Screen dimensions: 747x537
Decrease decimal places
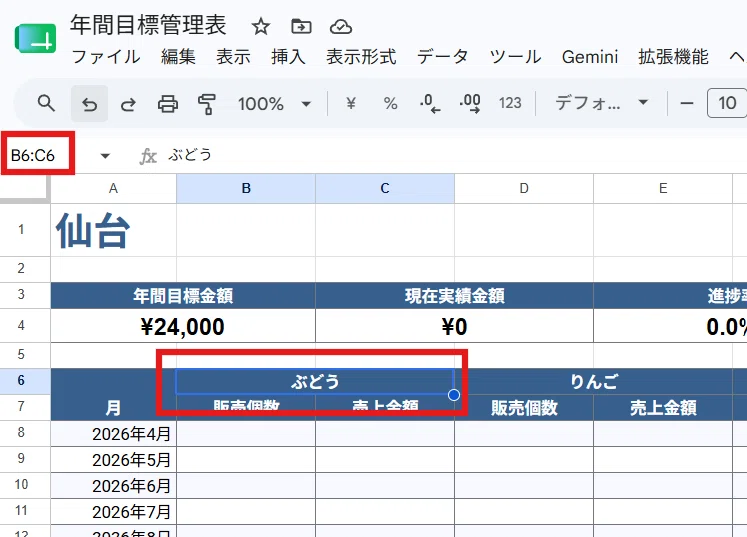430,103
